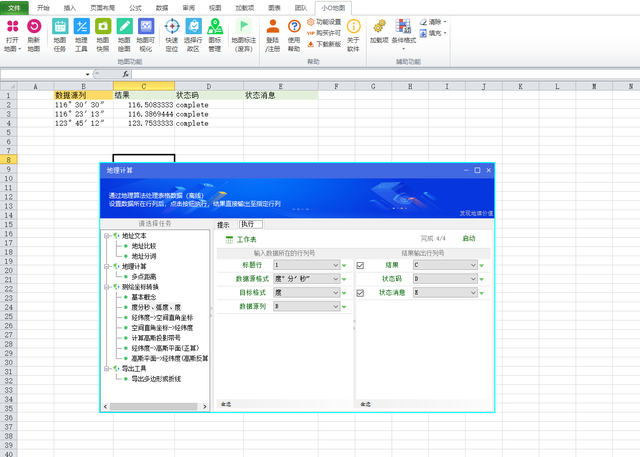640x457 pixels.
Task: Collapse the 测绘坐标转换 tree node
Action: 107,287
